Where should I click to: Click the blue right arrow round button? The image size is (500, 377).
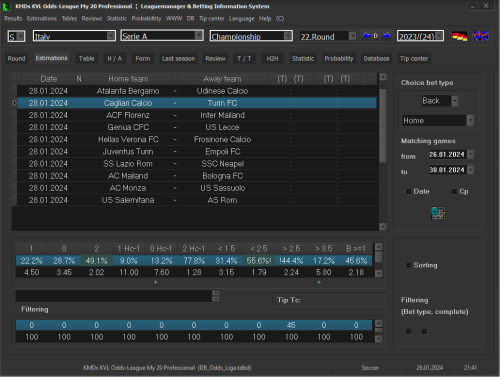pos(386,36)
